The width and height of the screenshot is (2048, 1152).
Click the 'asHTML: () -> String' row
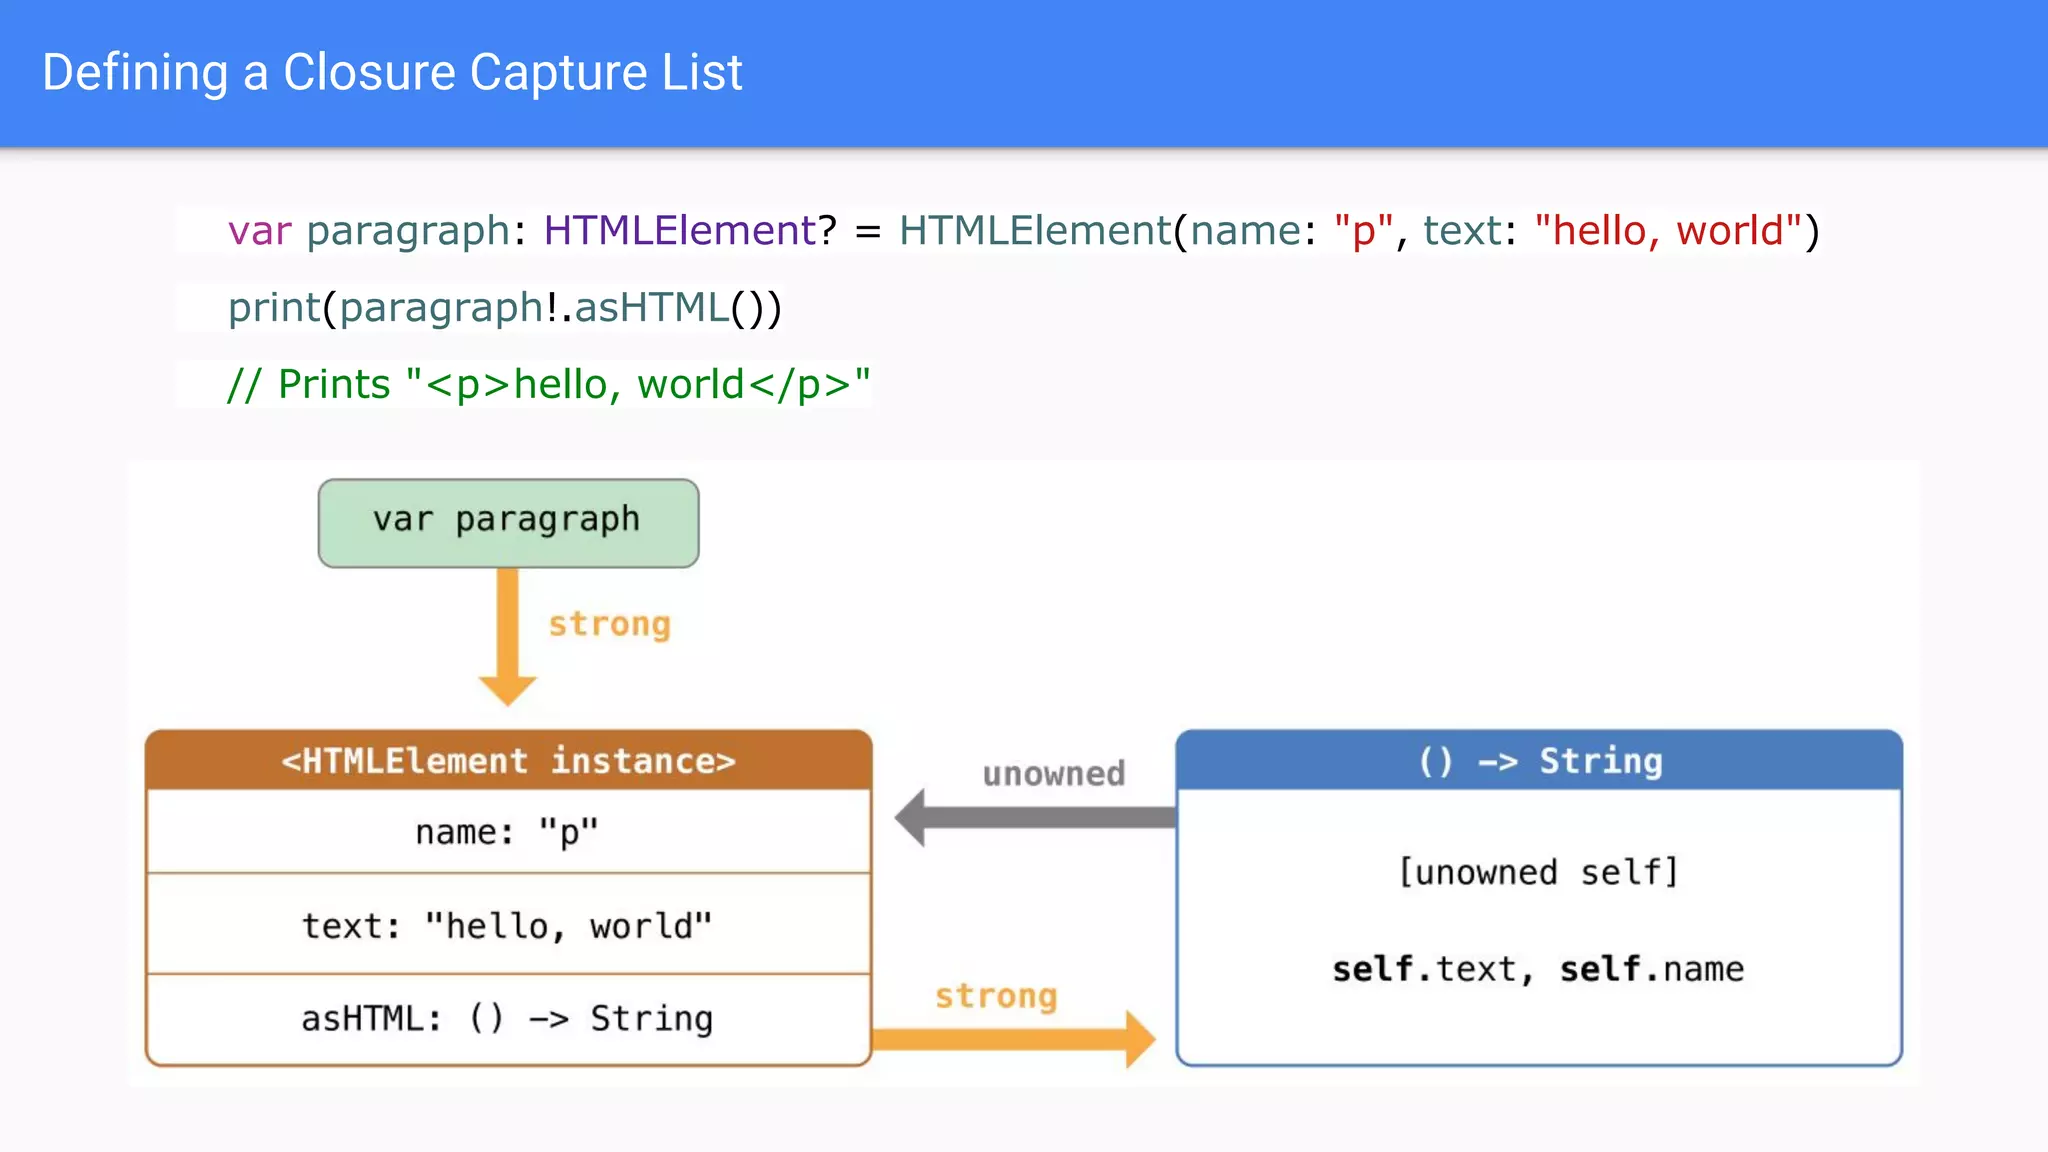click(x=508, y=1019)
